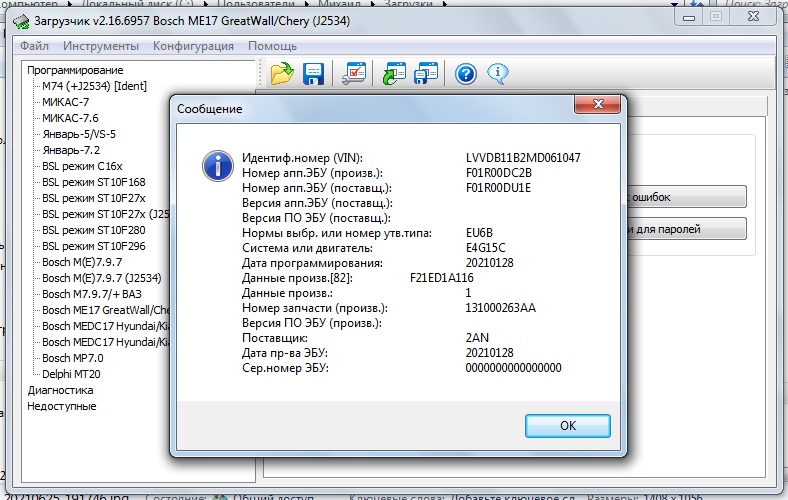Select BSL режим ST10F296 item

click(x=94, y=246)
